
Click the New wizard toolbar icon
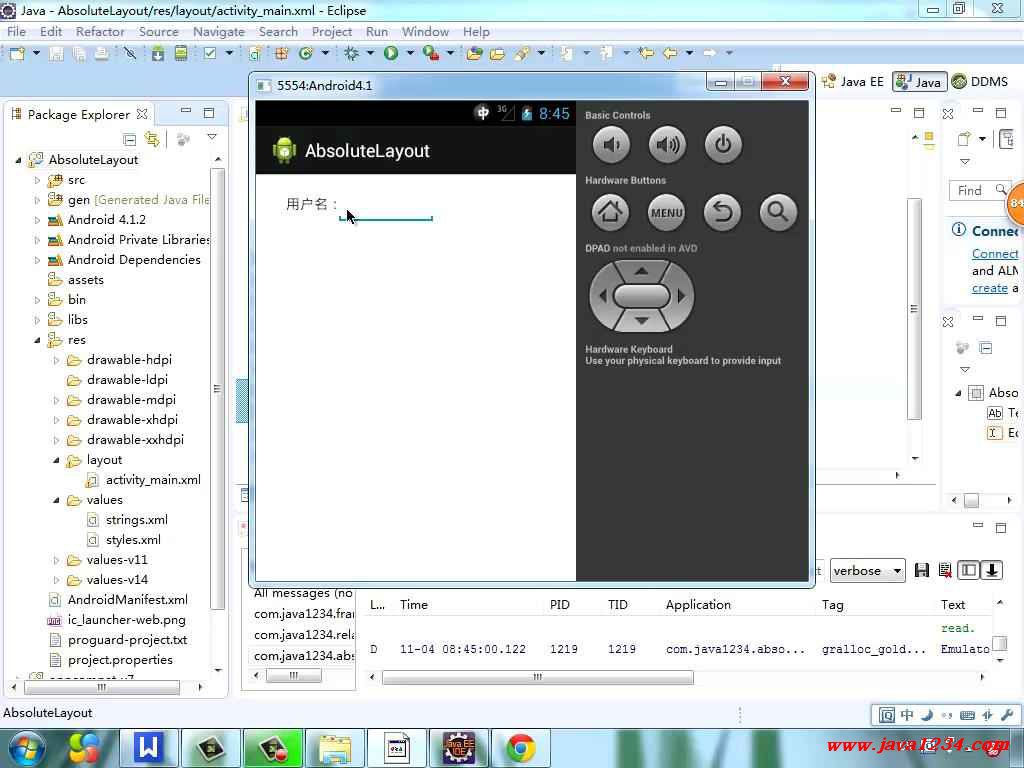17,54
